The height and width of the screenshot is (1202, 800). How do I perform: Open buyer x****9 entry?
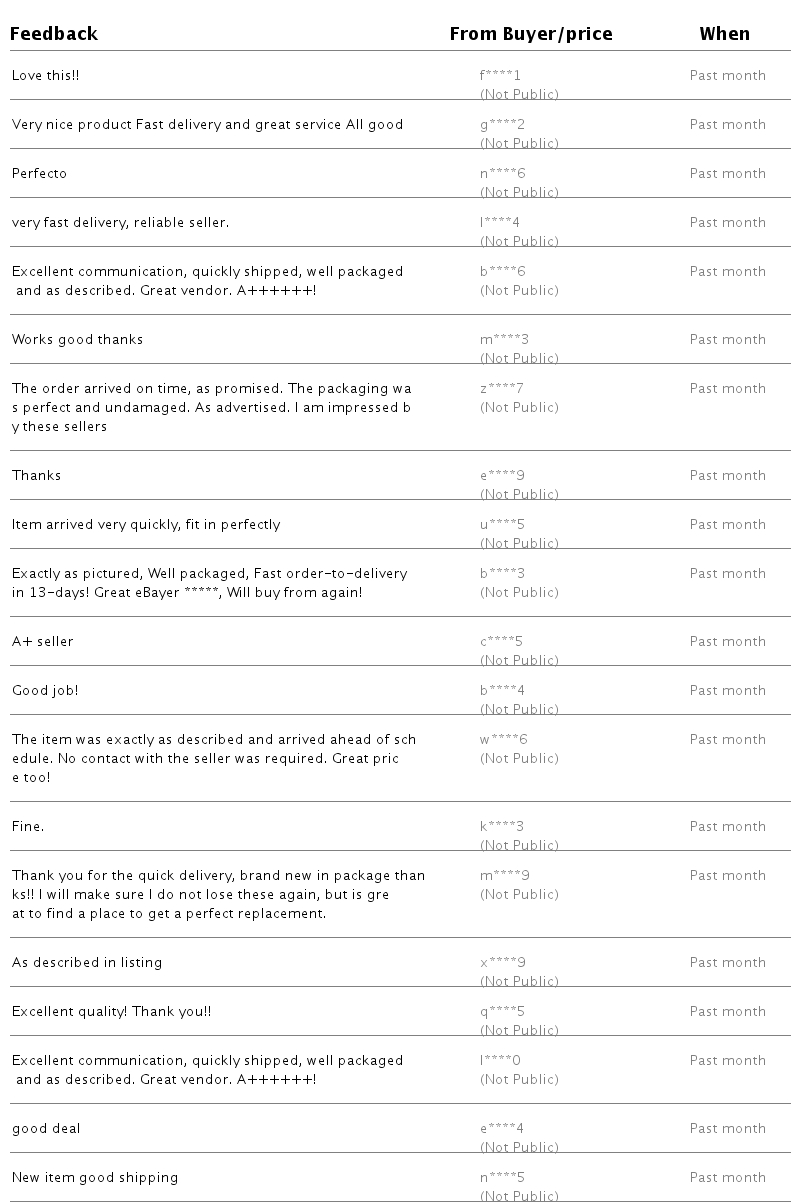click(x=503, y=963)
